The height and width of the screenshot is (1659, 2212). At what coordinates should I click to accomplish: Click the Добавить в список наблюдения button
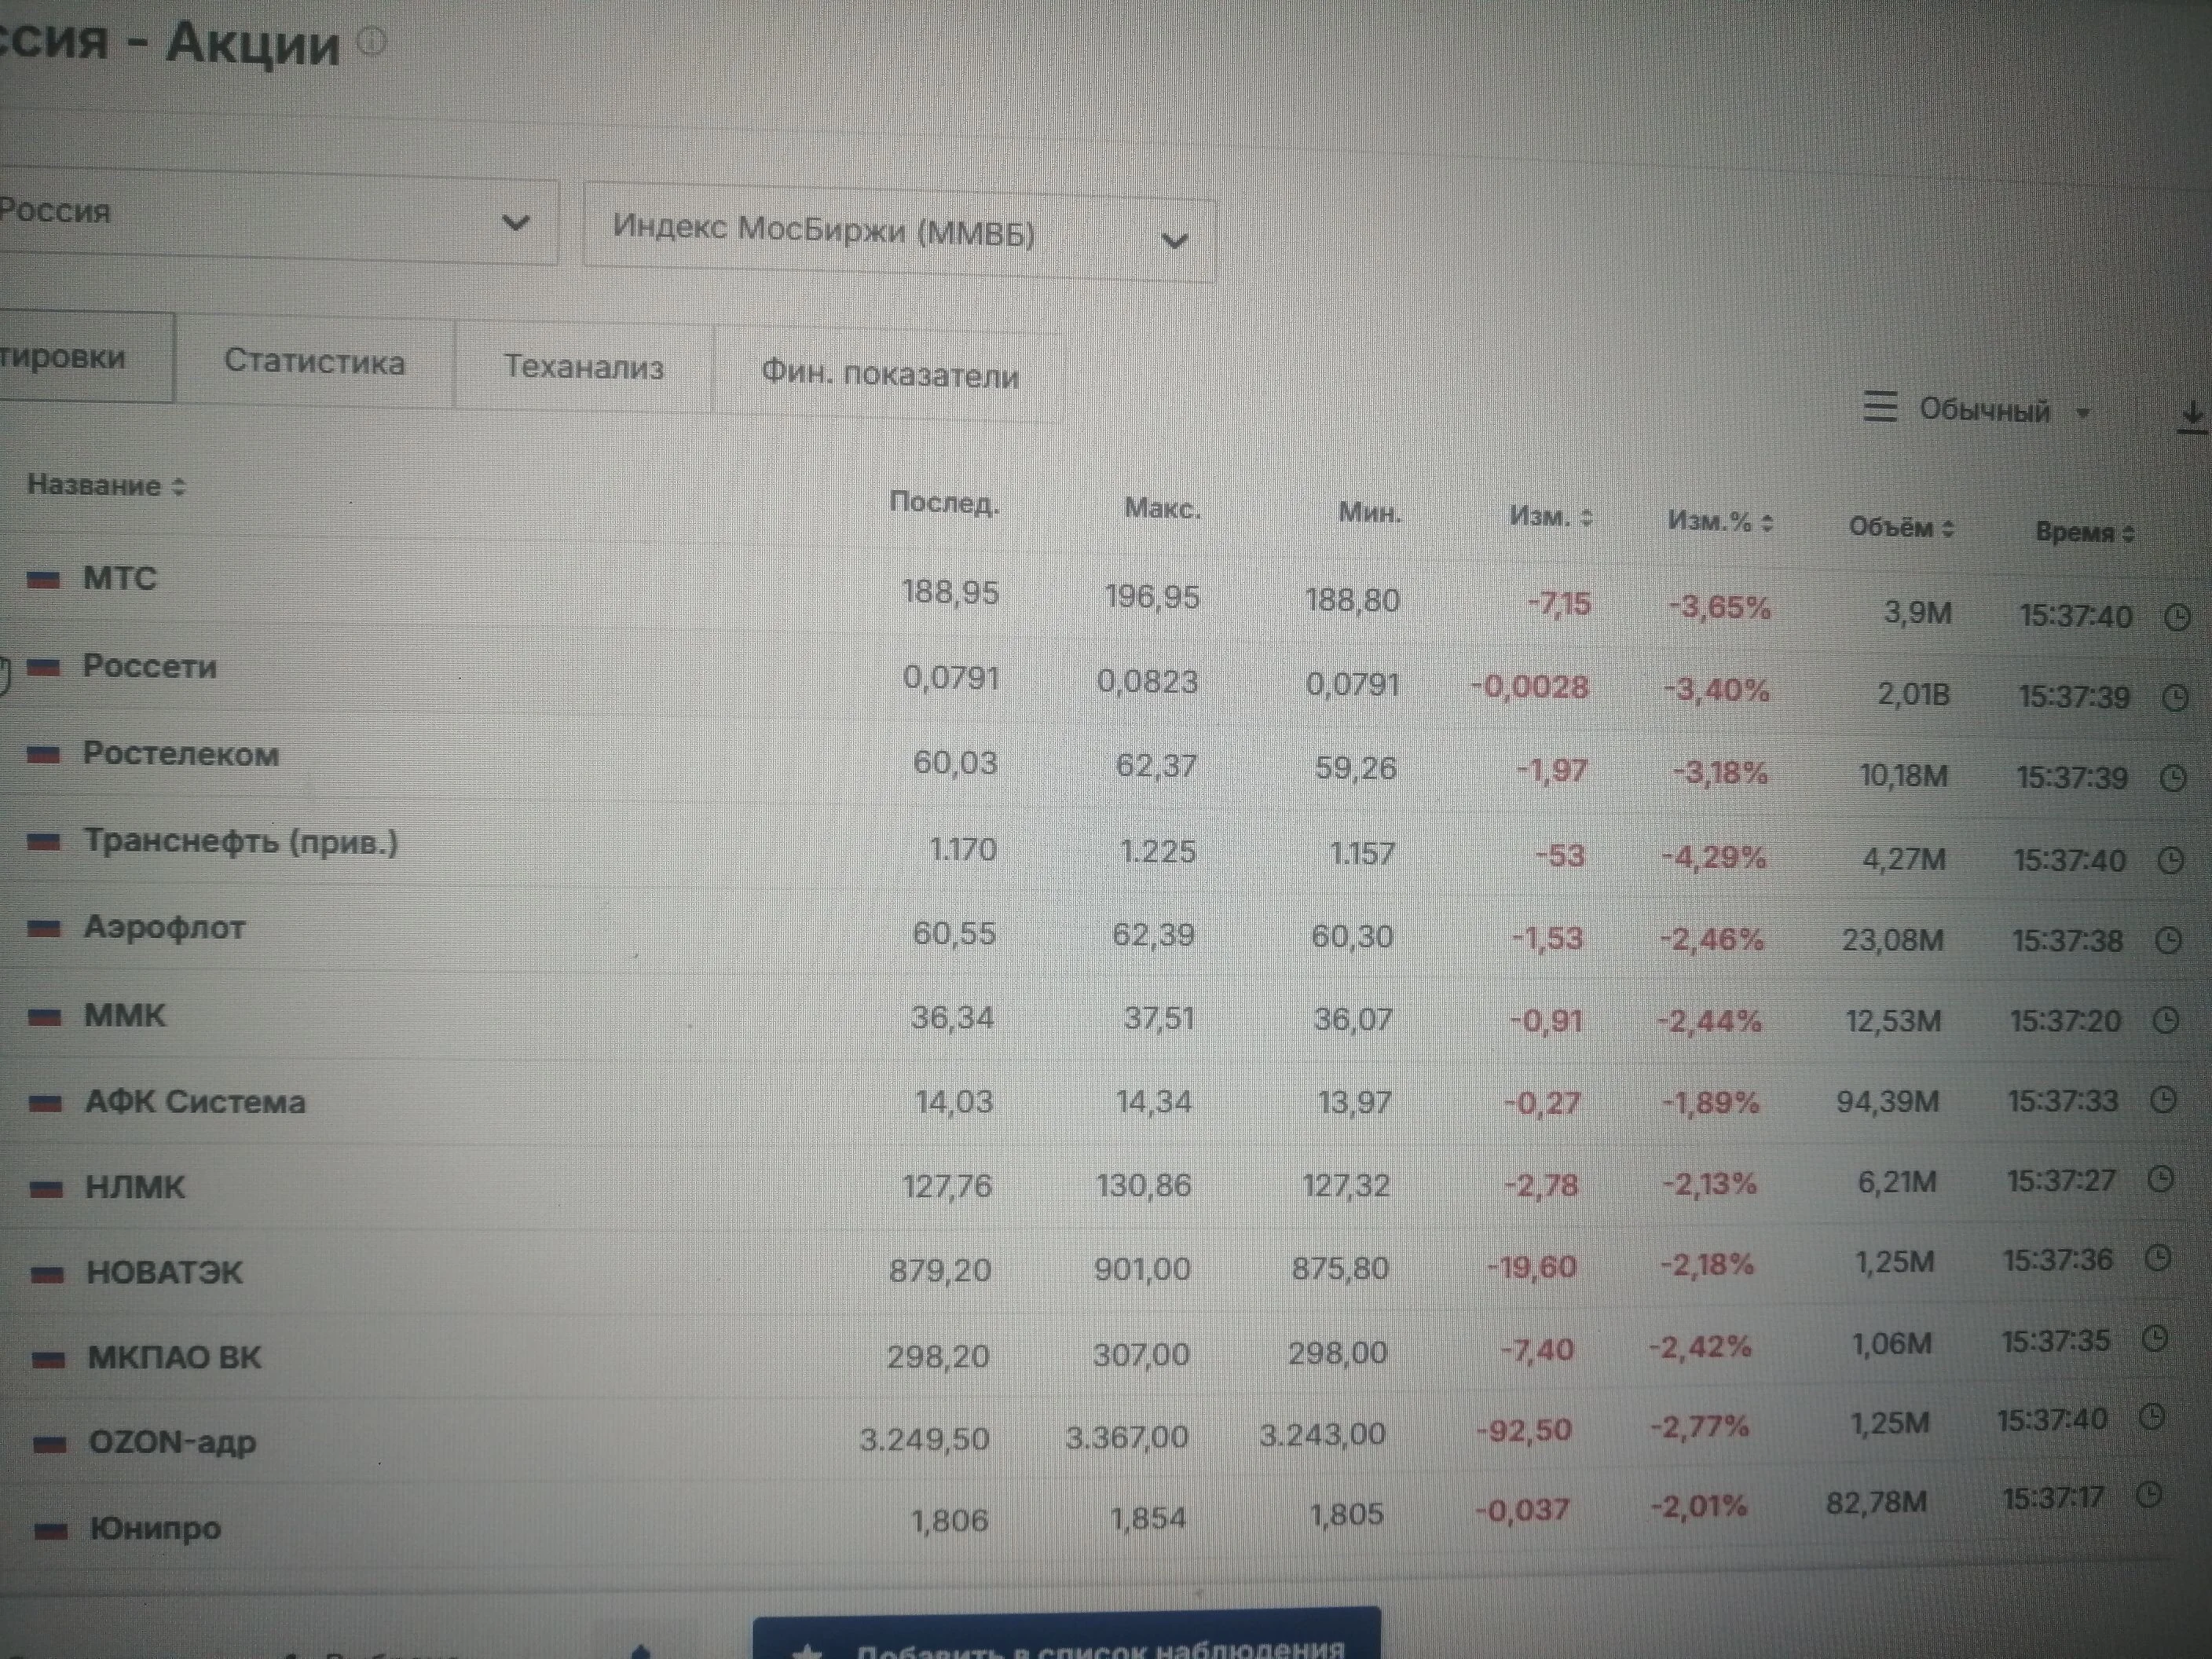(x=1067, y=1633)
